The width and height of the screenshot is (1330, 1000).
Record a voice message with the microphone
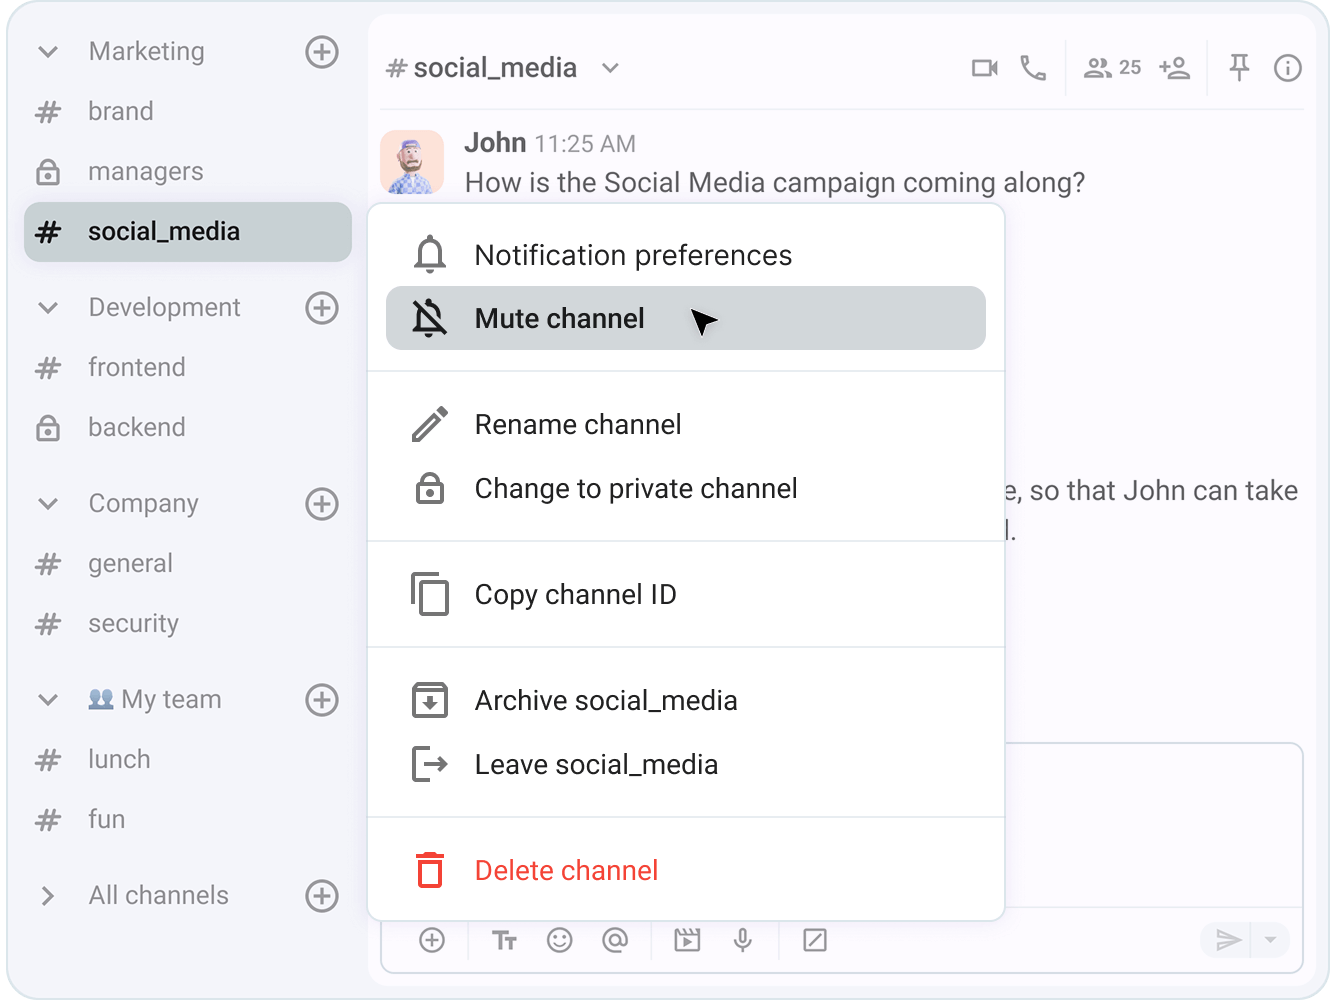(743, 940)
